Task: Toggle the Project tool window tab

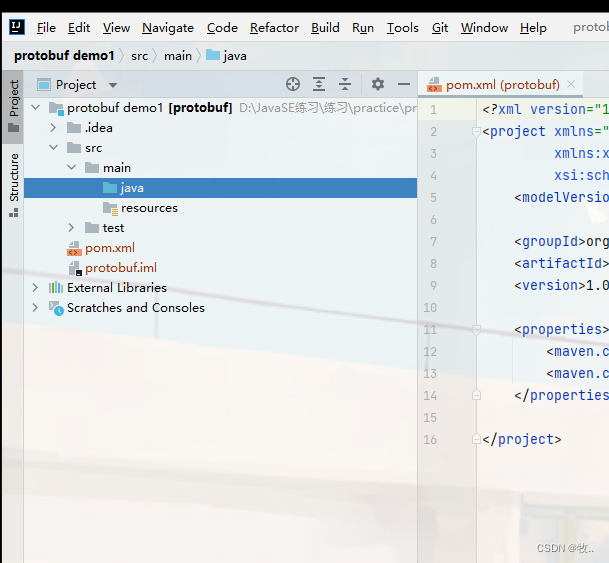Action: [x=14, y=106]
